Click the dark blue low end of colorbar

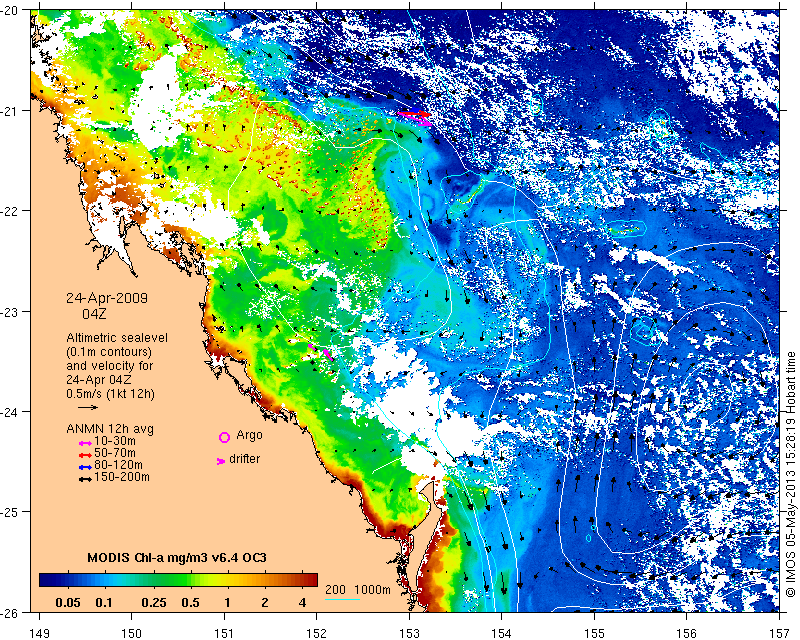[46, 579]
